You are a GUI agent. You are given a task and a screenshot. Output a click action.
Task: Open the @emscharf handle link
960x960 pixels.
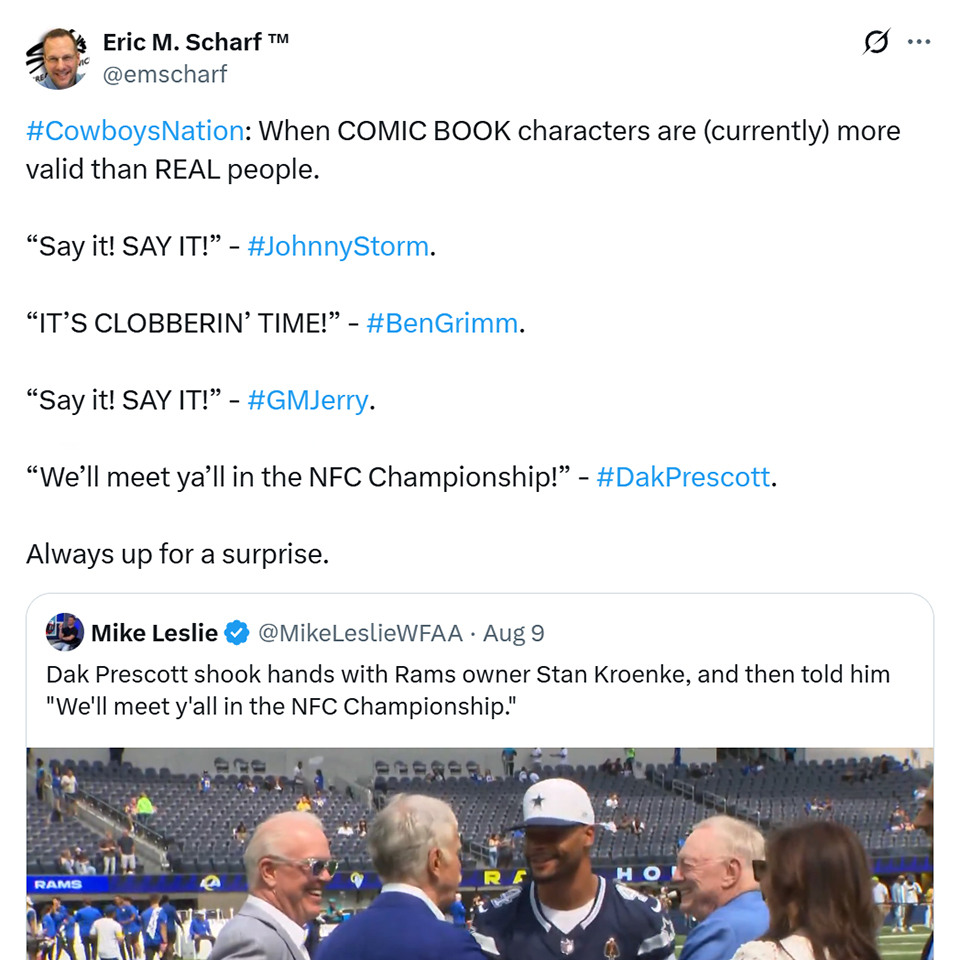[x=165, y=74]
